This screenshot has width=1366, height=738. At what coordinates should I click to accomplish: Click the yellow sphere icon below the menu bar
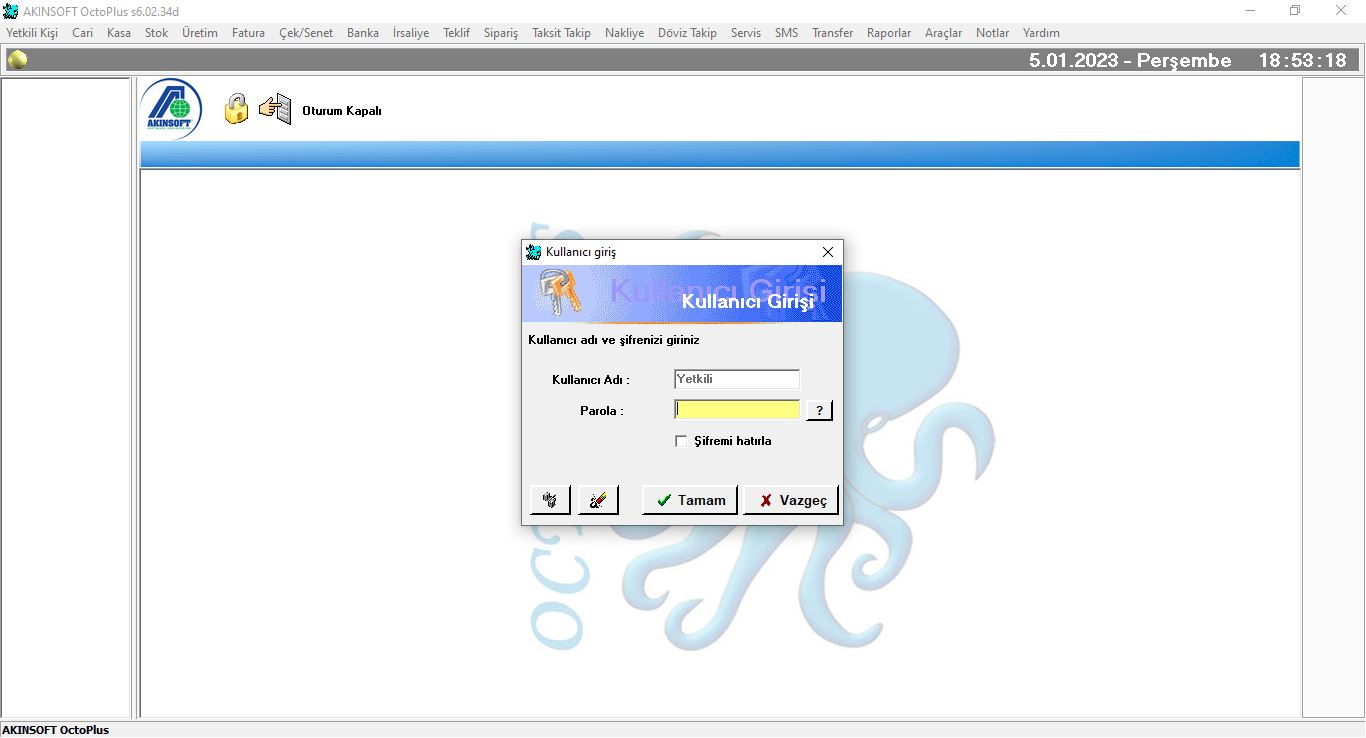(17, 60)
